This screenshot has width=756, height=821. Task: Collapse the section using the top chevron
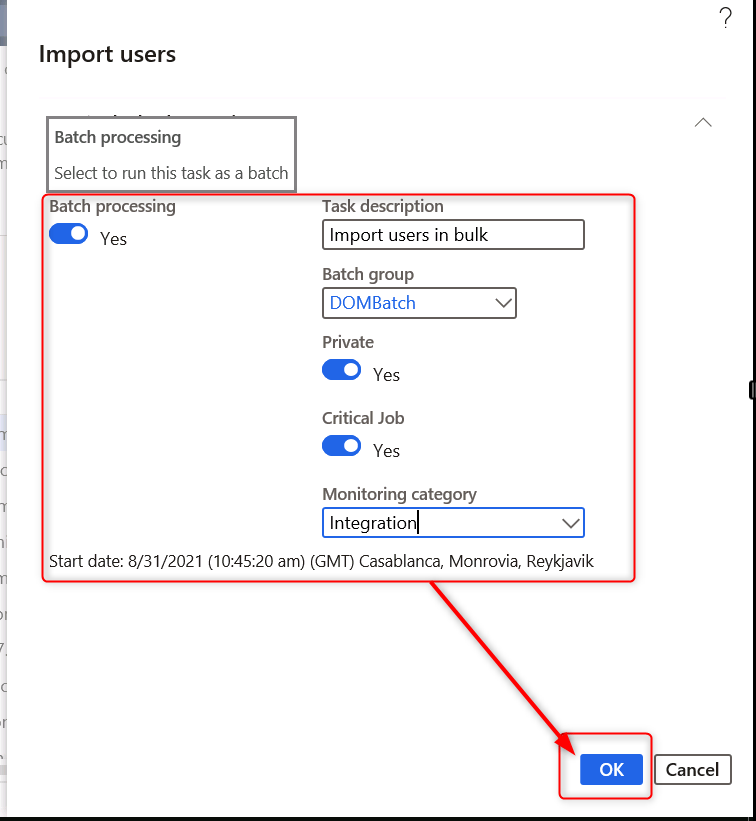point(703,123)
